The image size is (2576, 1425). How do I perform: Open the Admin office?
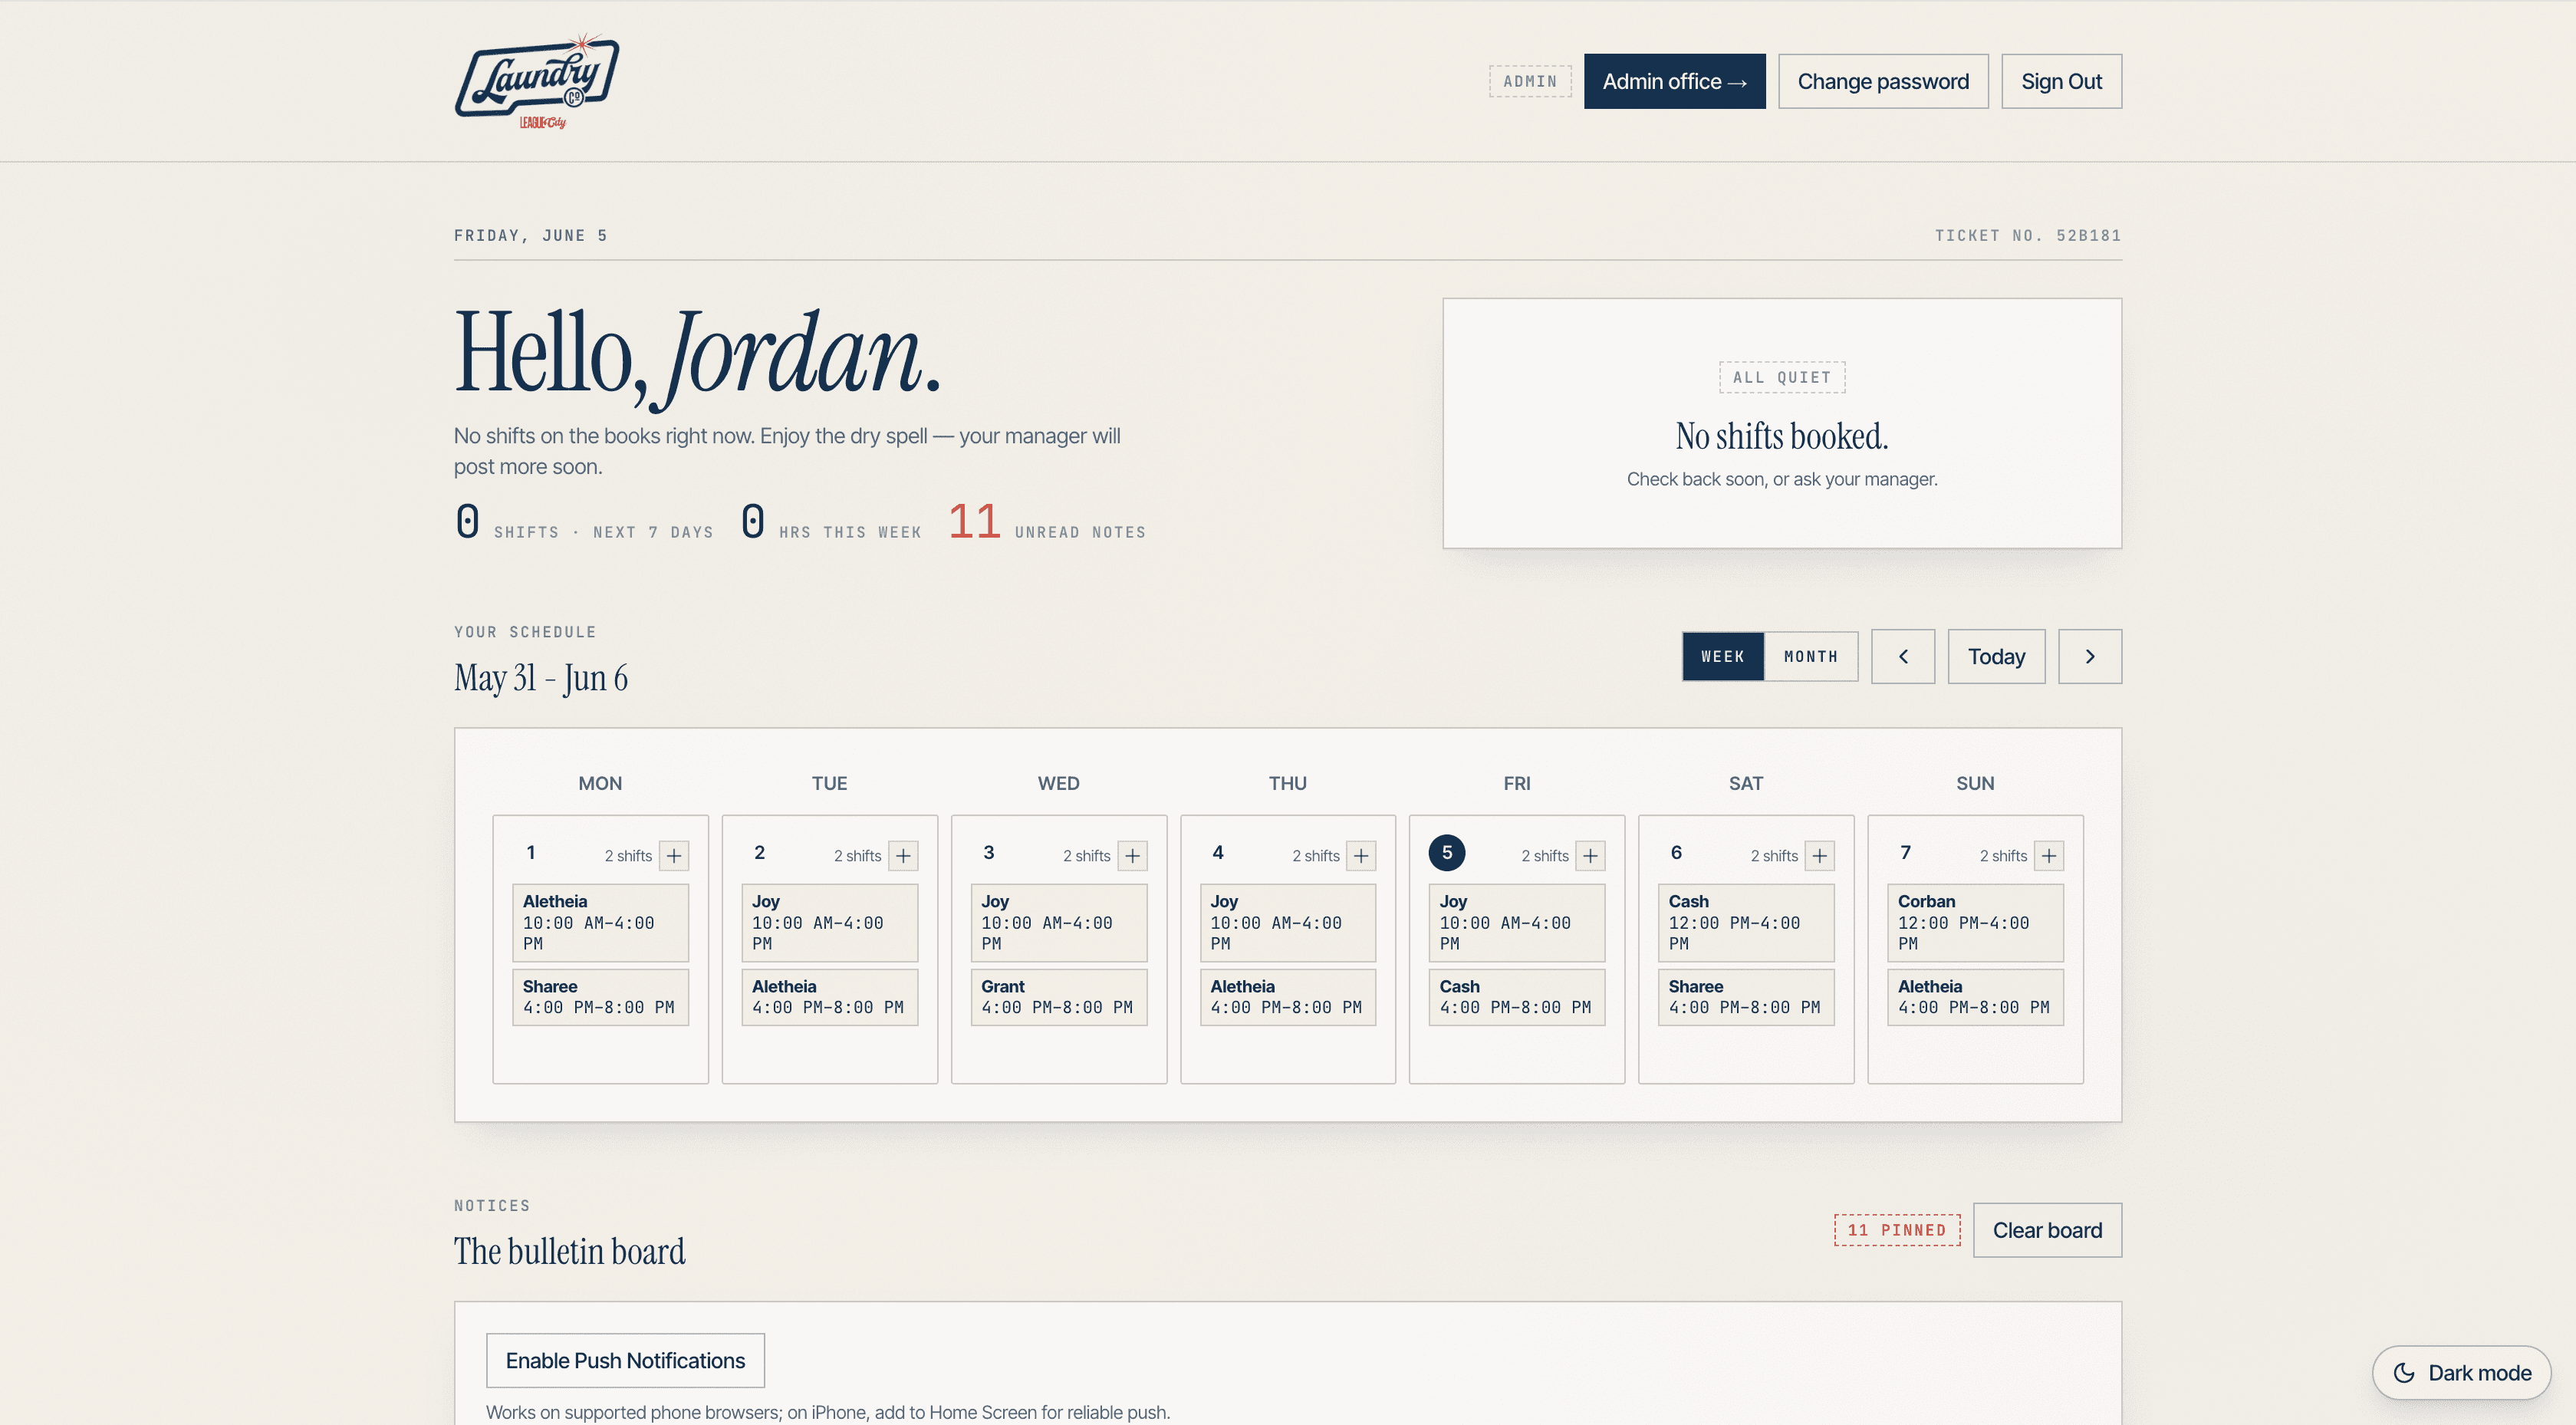pos(1674,81)
